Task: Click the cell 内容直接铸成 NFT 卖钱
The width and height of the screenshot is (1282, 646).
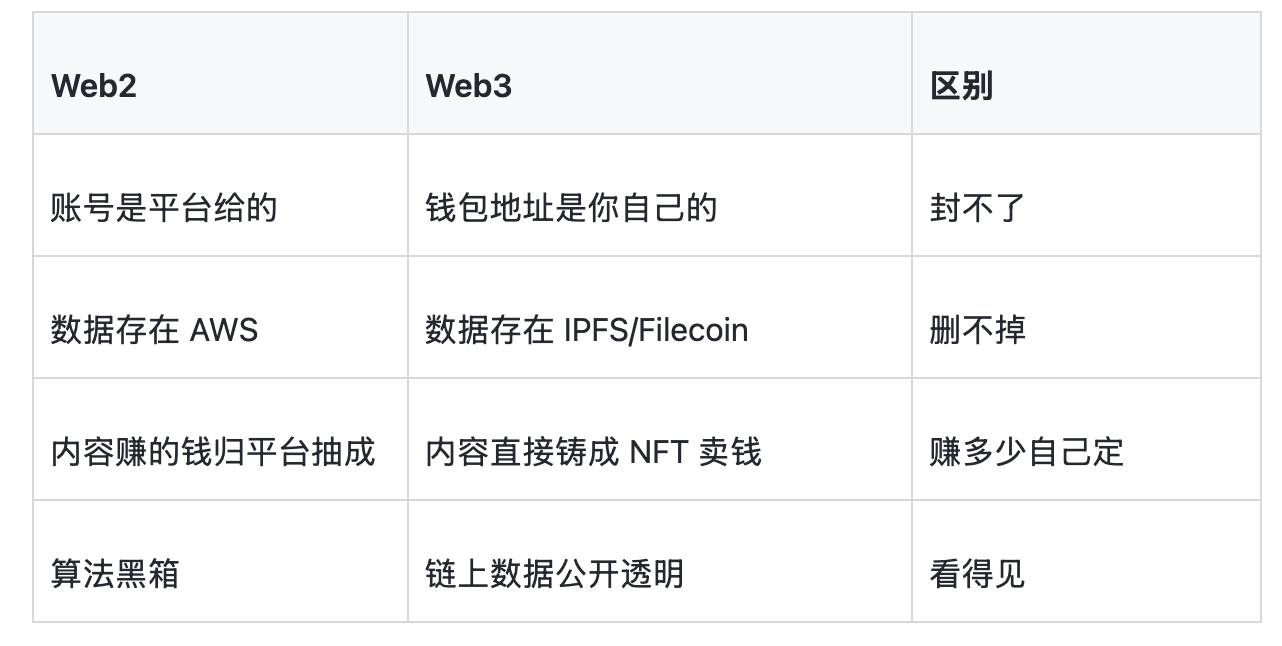Action: pos(660,439)
